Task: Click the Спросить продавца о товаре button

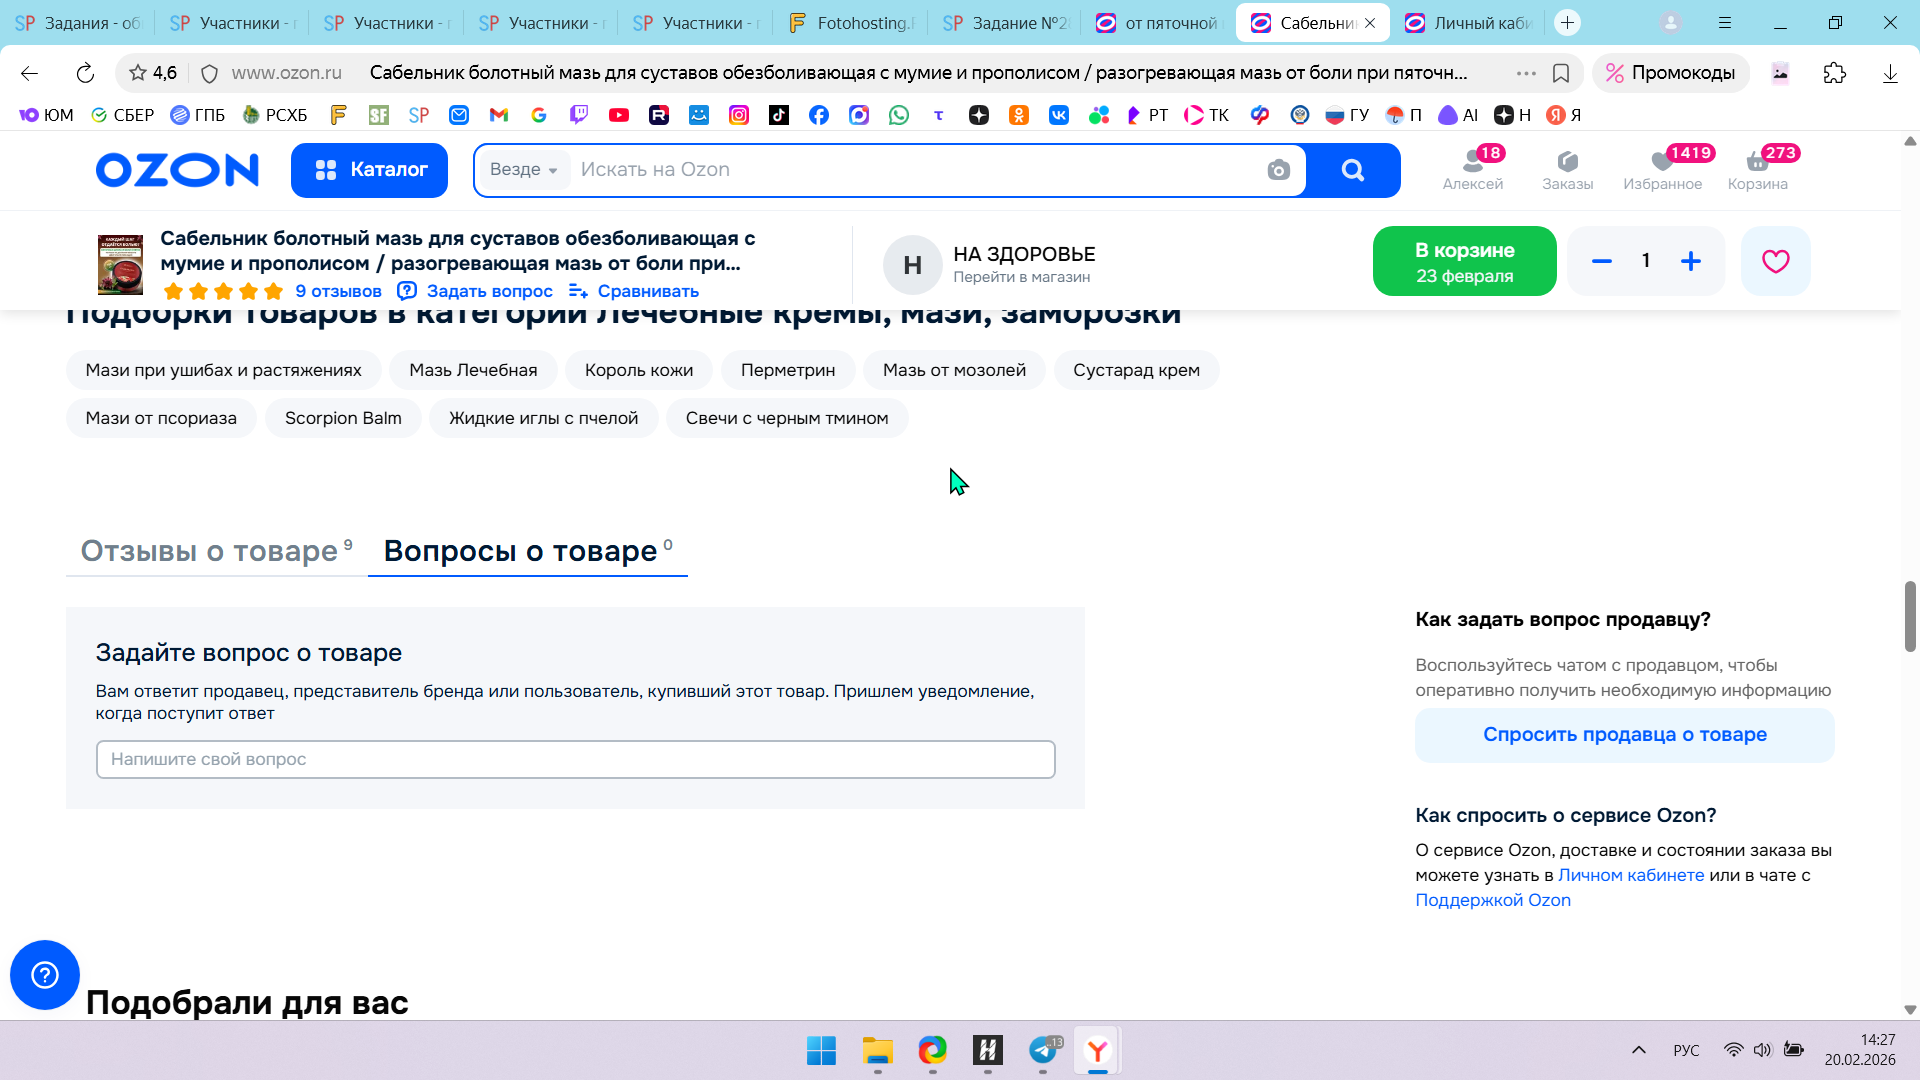Action: point(1624,735)
